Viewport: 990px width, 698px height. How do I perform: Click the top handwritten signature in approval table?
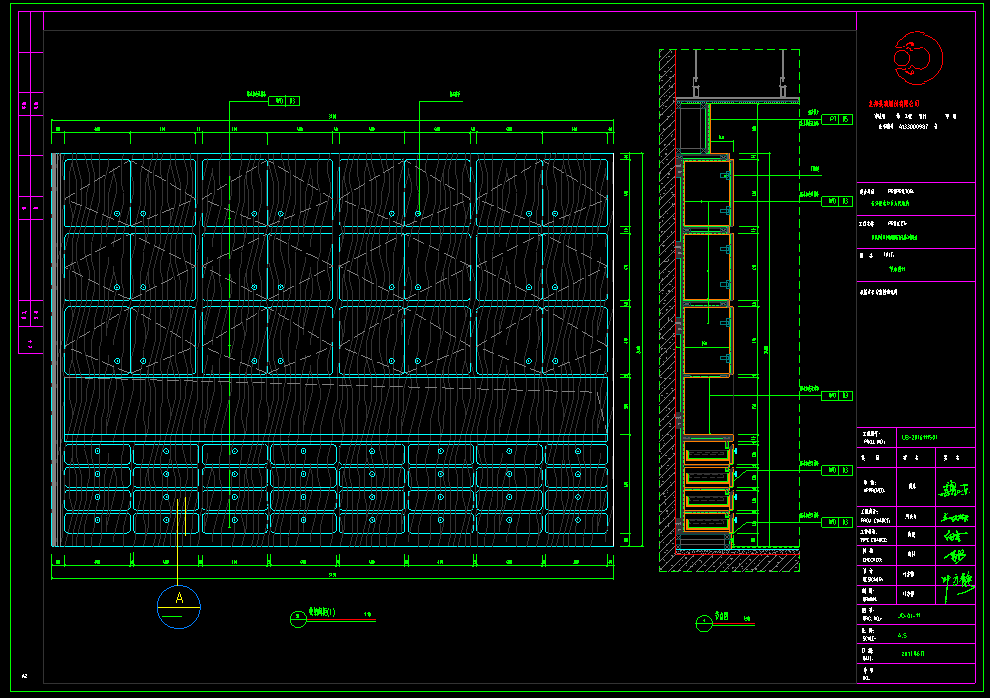[955, 489]
